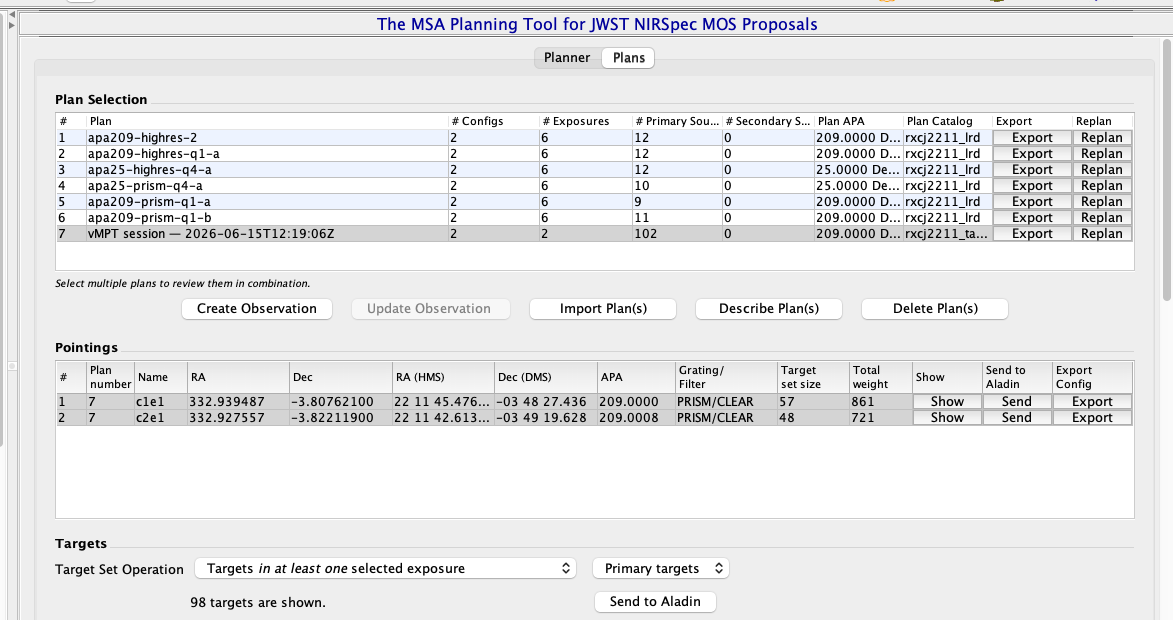
Task: Open the Primary targets dropdown
Action: [661, 568]
